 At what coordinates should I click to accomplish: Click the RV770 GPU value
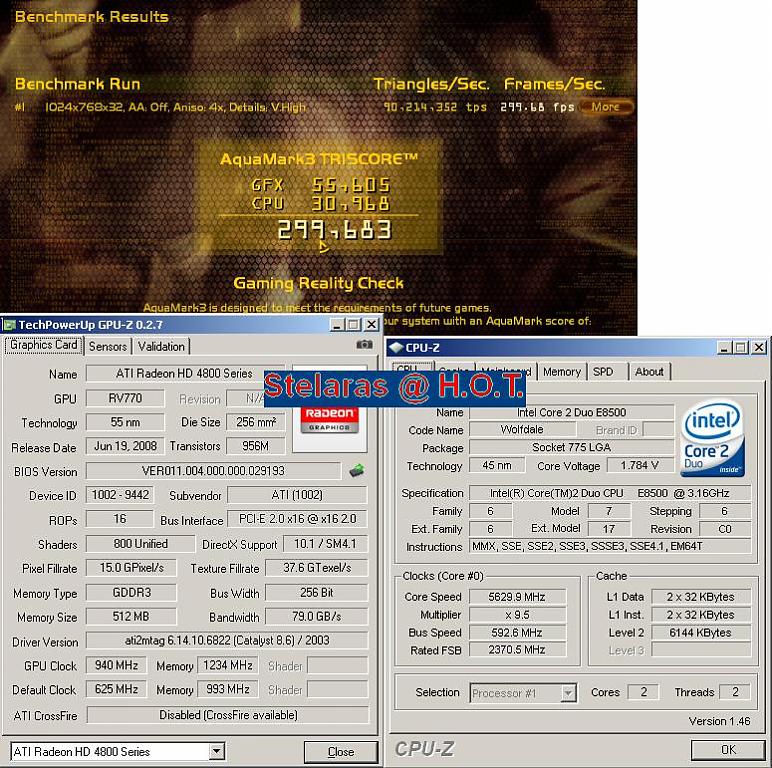(x=125, y=398)
